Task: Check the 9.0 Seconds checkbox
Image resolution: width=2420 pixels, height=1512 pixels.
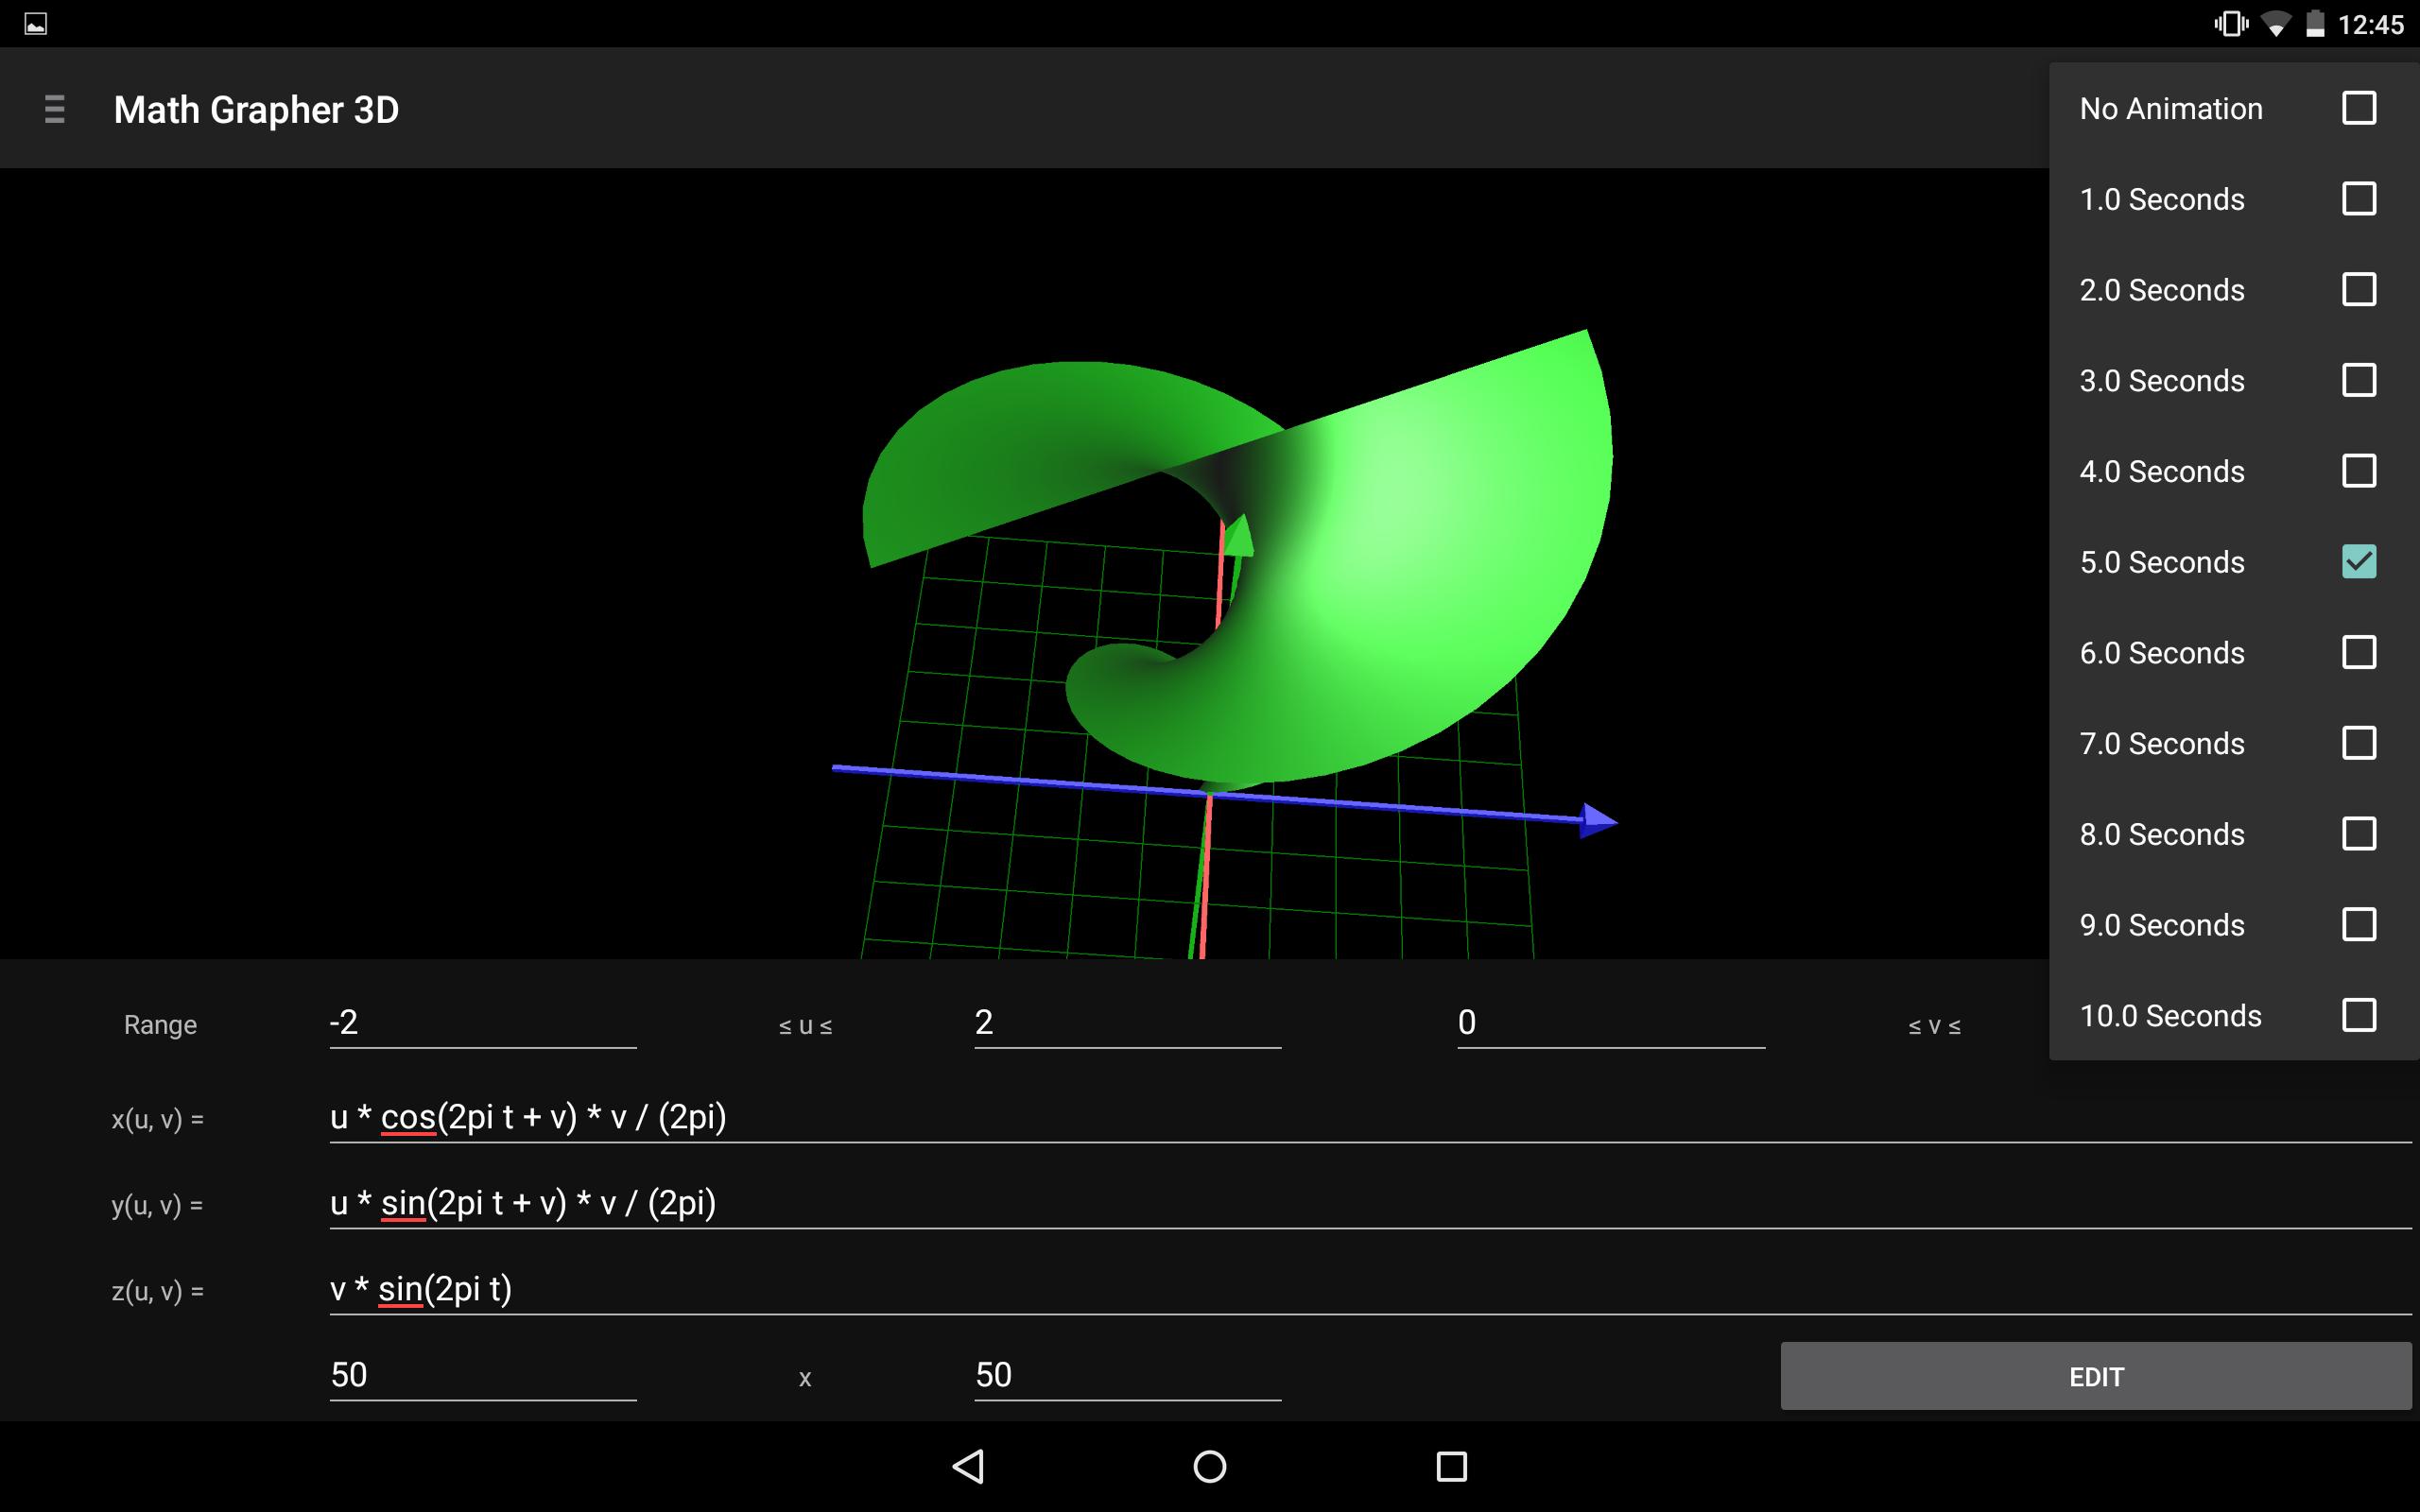Action: coord(2359,924)
